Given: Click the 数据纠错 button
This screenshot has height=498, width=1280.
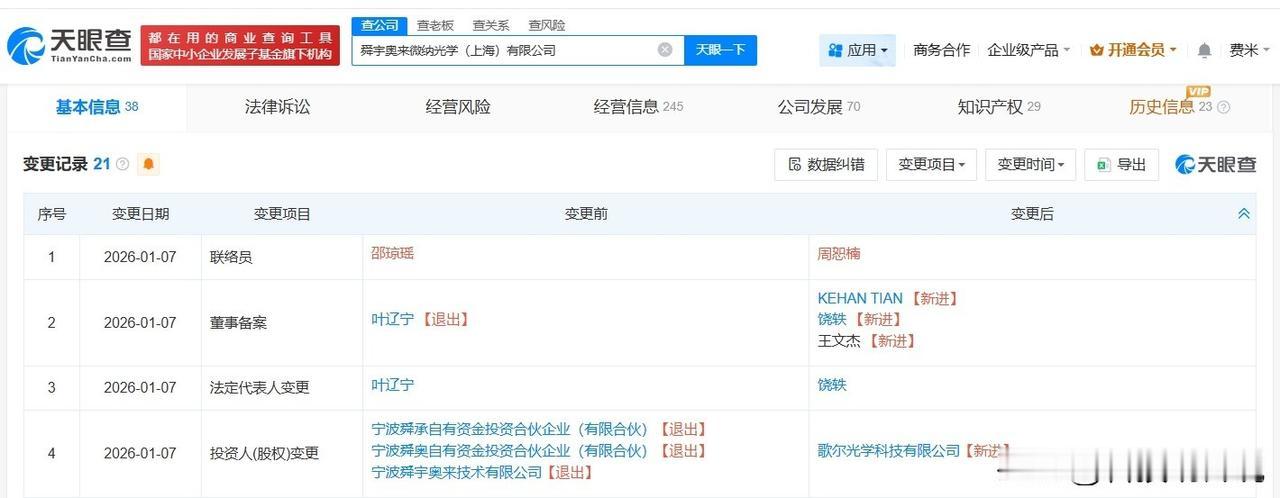Looking at the screenshot, I should [826, 164].
